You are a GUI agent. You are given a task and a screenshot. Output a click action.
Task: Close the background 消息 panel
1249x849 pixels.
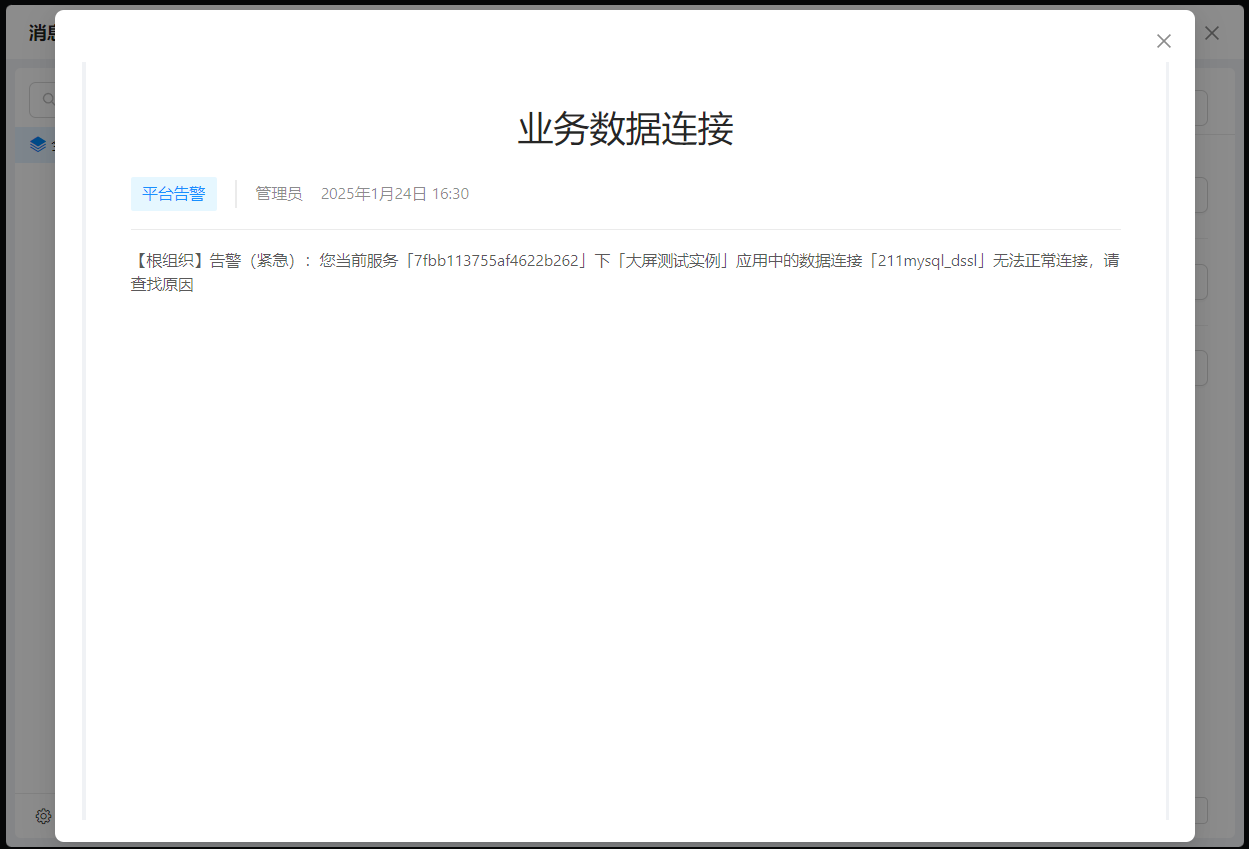tap(1212, 33)
